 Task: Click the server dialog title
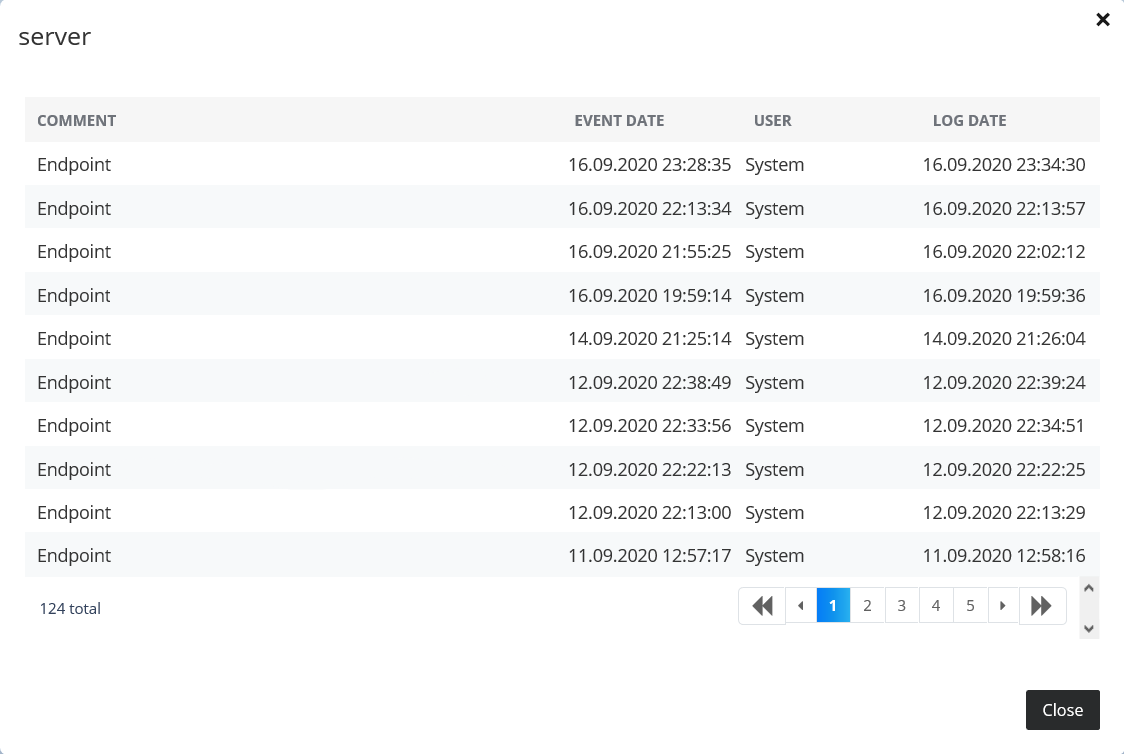pos(55,37)
